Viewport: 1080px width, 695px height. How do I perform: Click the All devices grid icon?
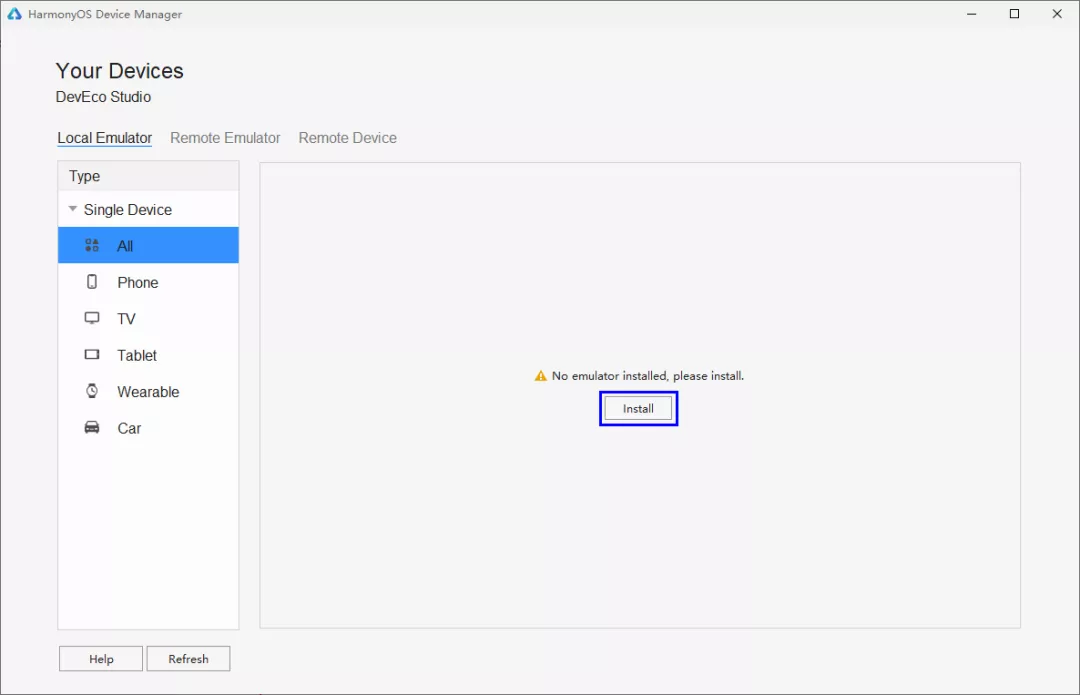click(x=92, y=245)
